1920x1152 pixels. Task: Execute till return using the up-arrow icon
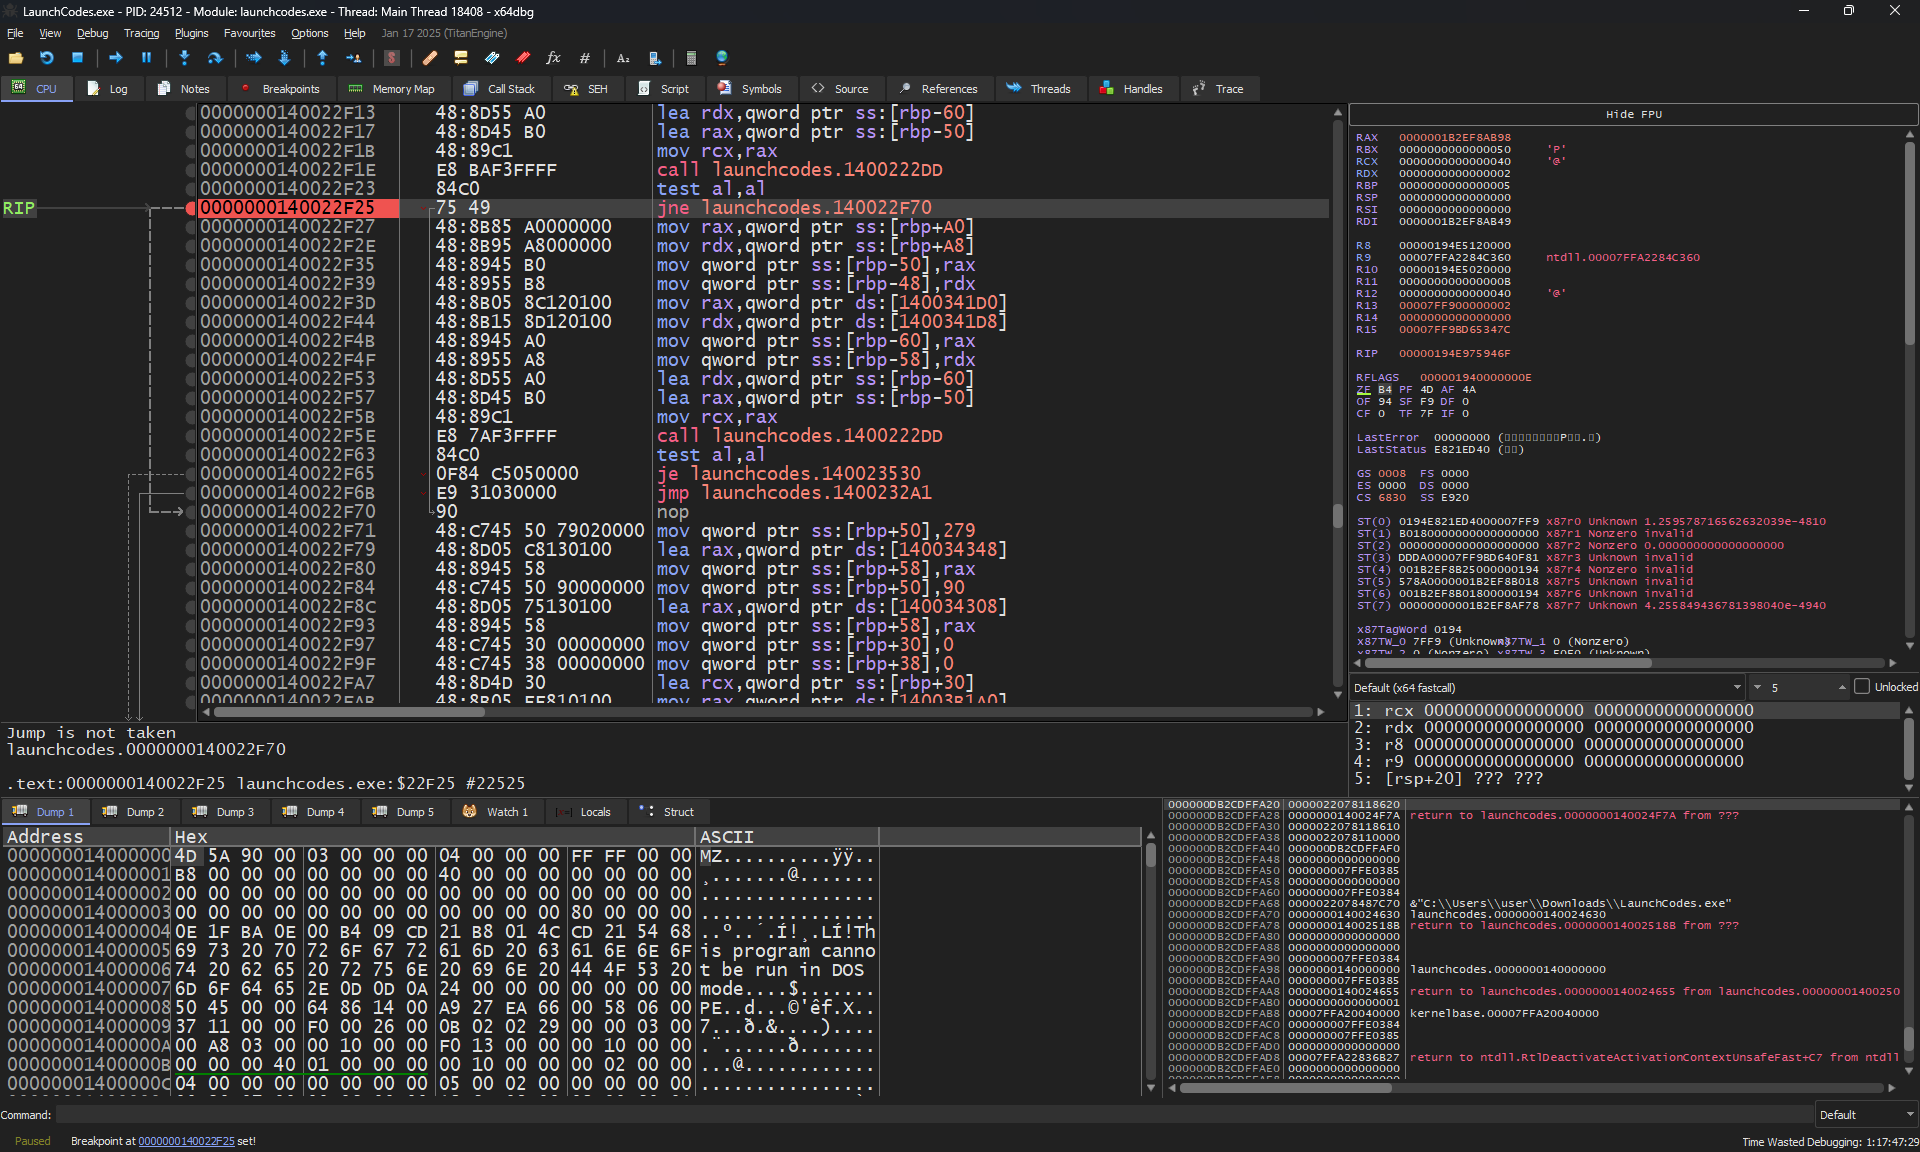tap(322, 58)
